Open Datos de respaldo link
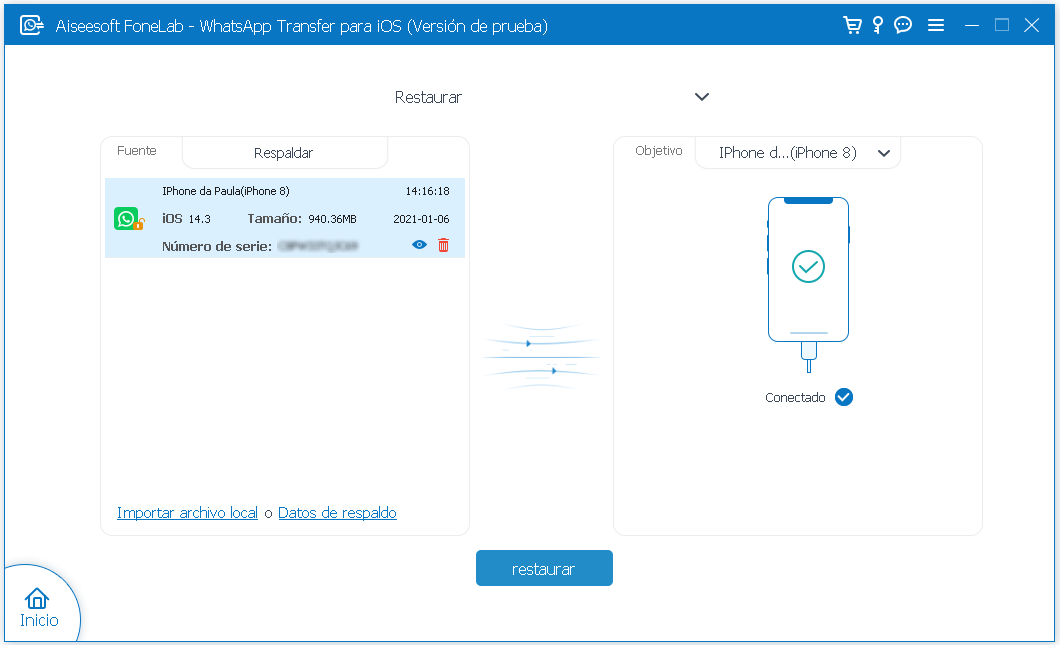 coord(337,513)
